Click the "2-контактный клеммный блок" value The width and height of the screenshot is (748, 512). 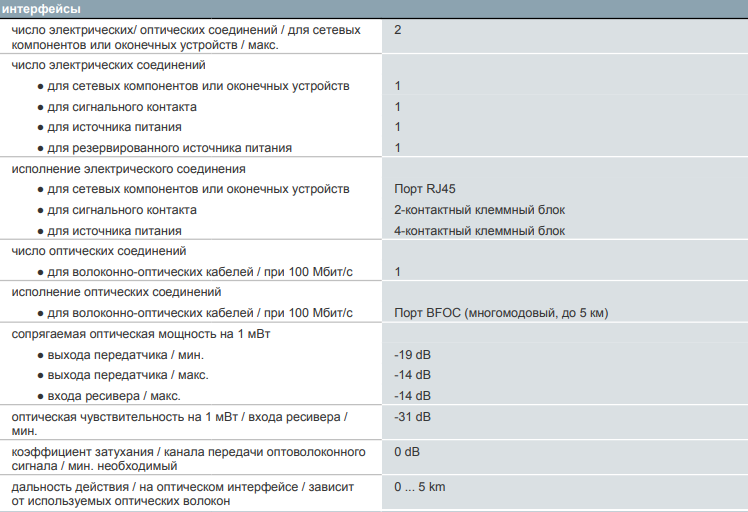tap(479, 210)
